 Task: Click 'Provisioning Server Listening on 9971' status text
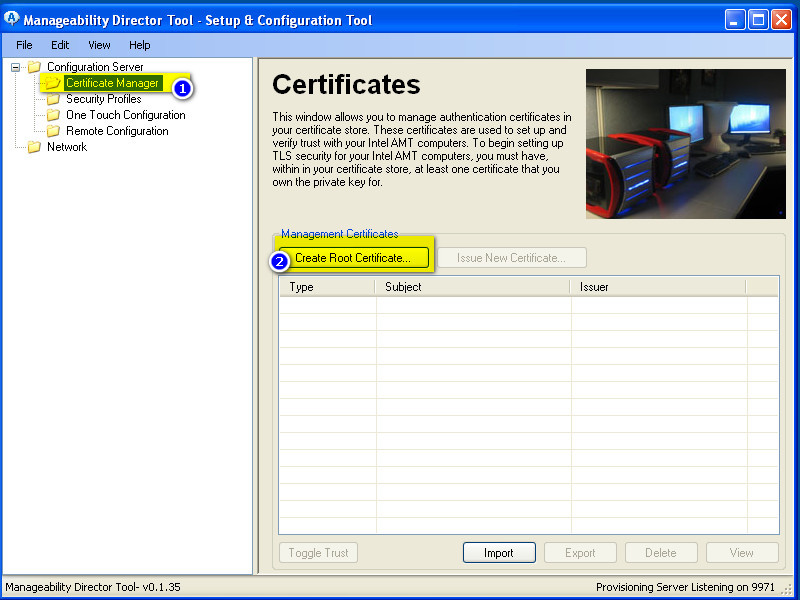click(685, 587)
